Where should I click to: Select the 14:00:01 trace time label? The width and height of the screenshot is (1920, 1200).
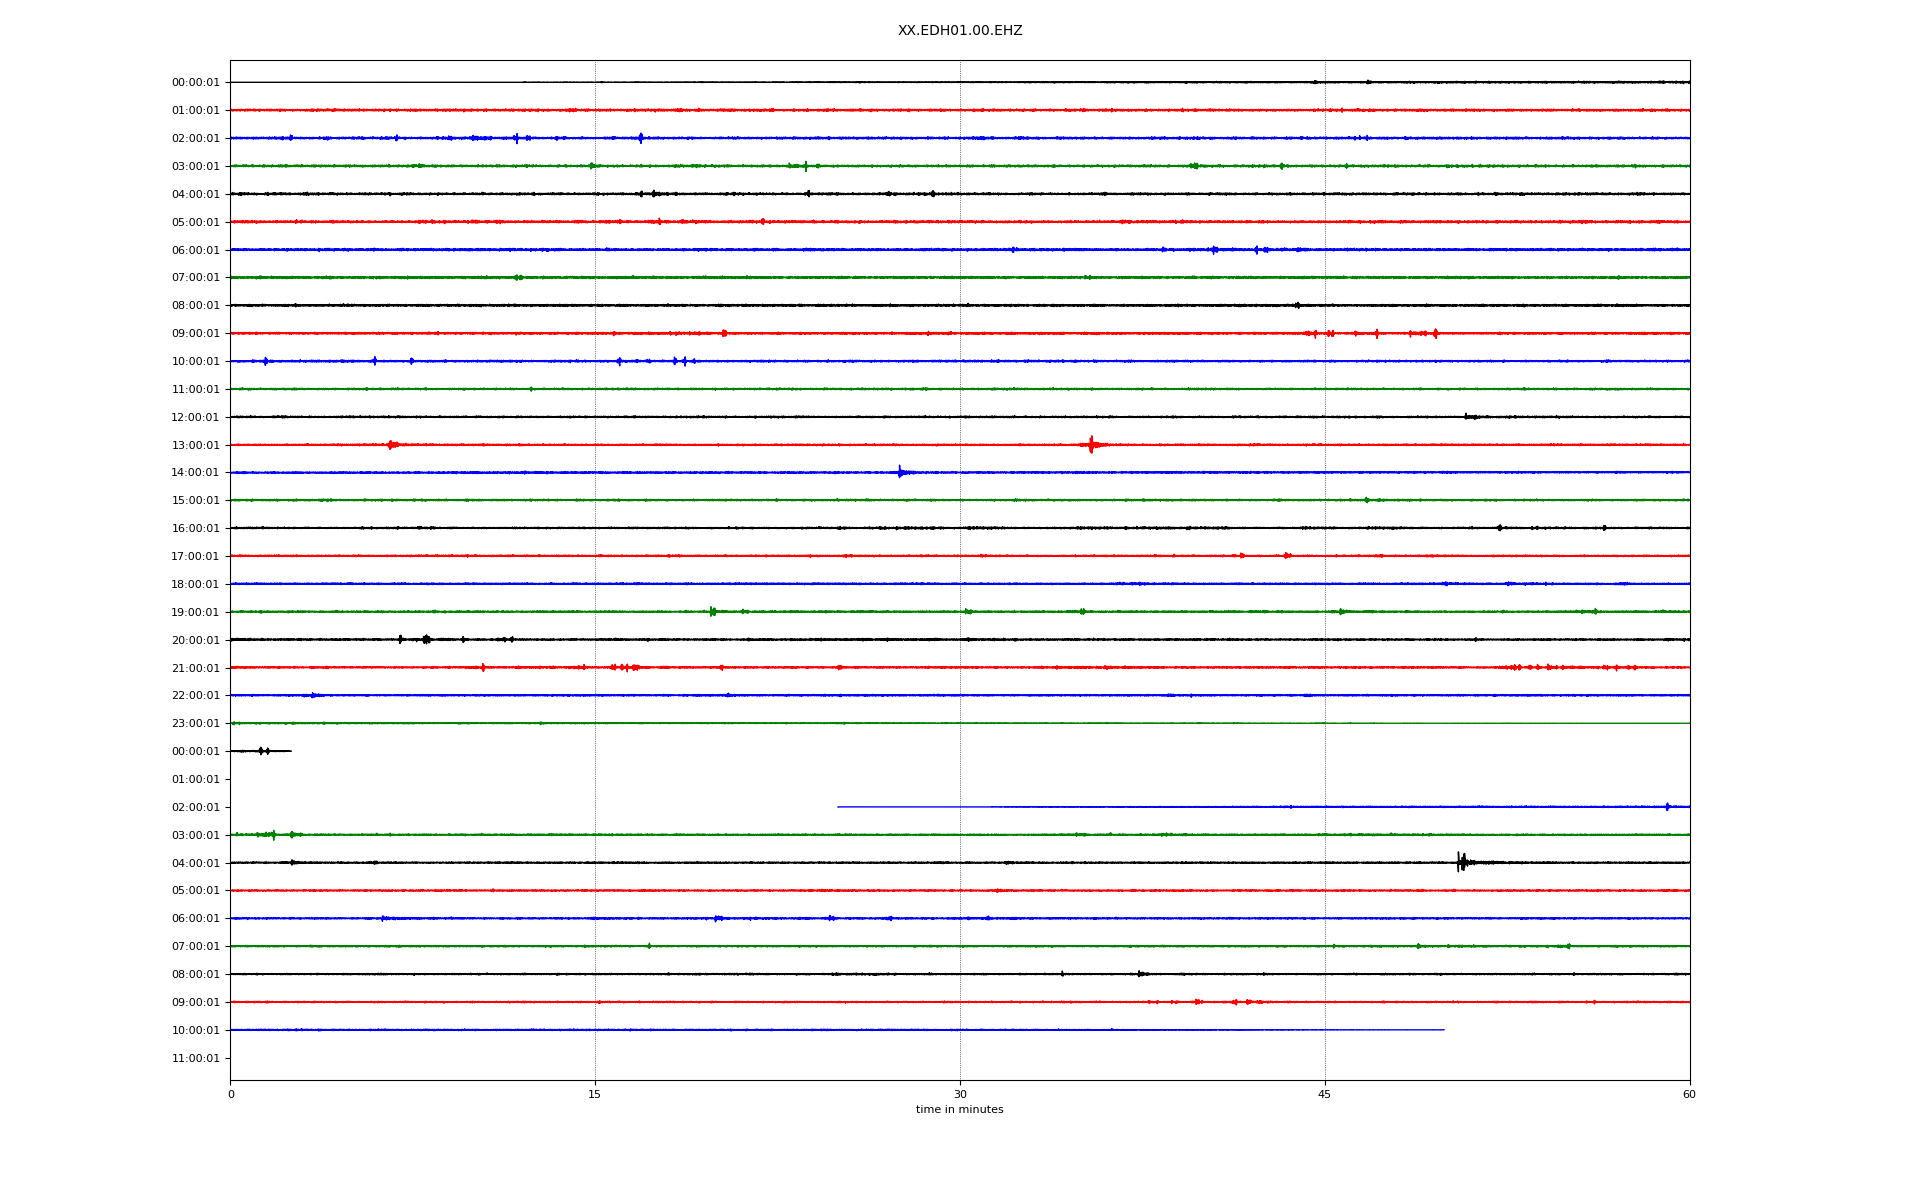click(x=195, y=473)
